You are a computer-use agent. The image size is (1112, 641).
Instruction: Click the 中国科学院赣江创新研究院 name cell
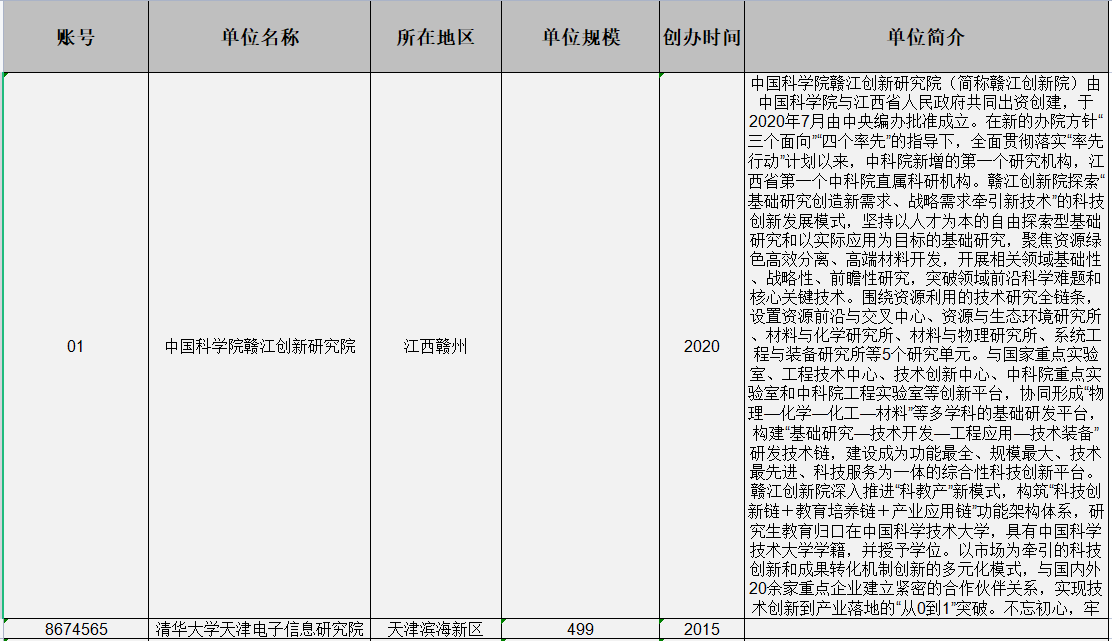(x=259, y=347)
